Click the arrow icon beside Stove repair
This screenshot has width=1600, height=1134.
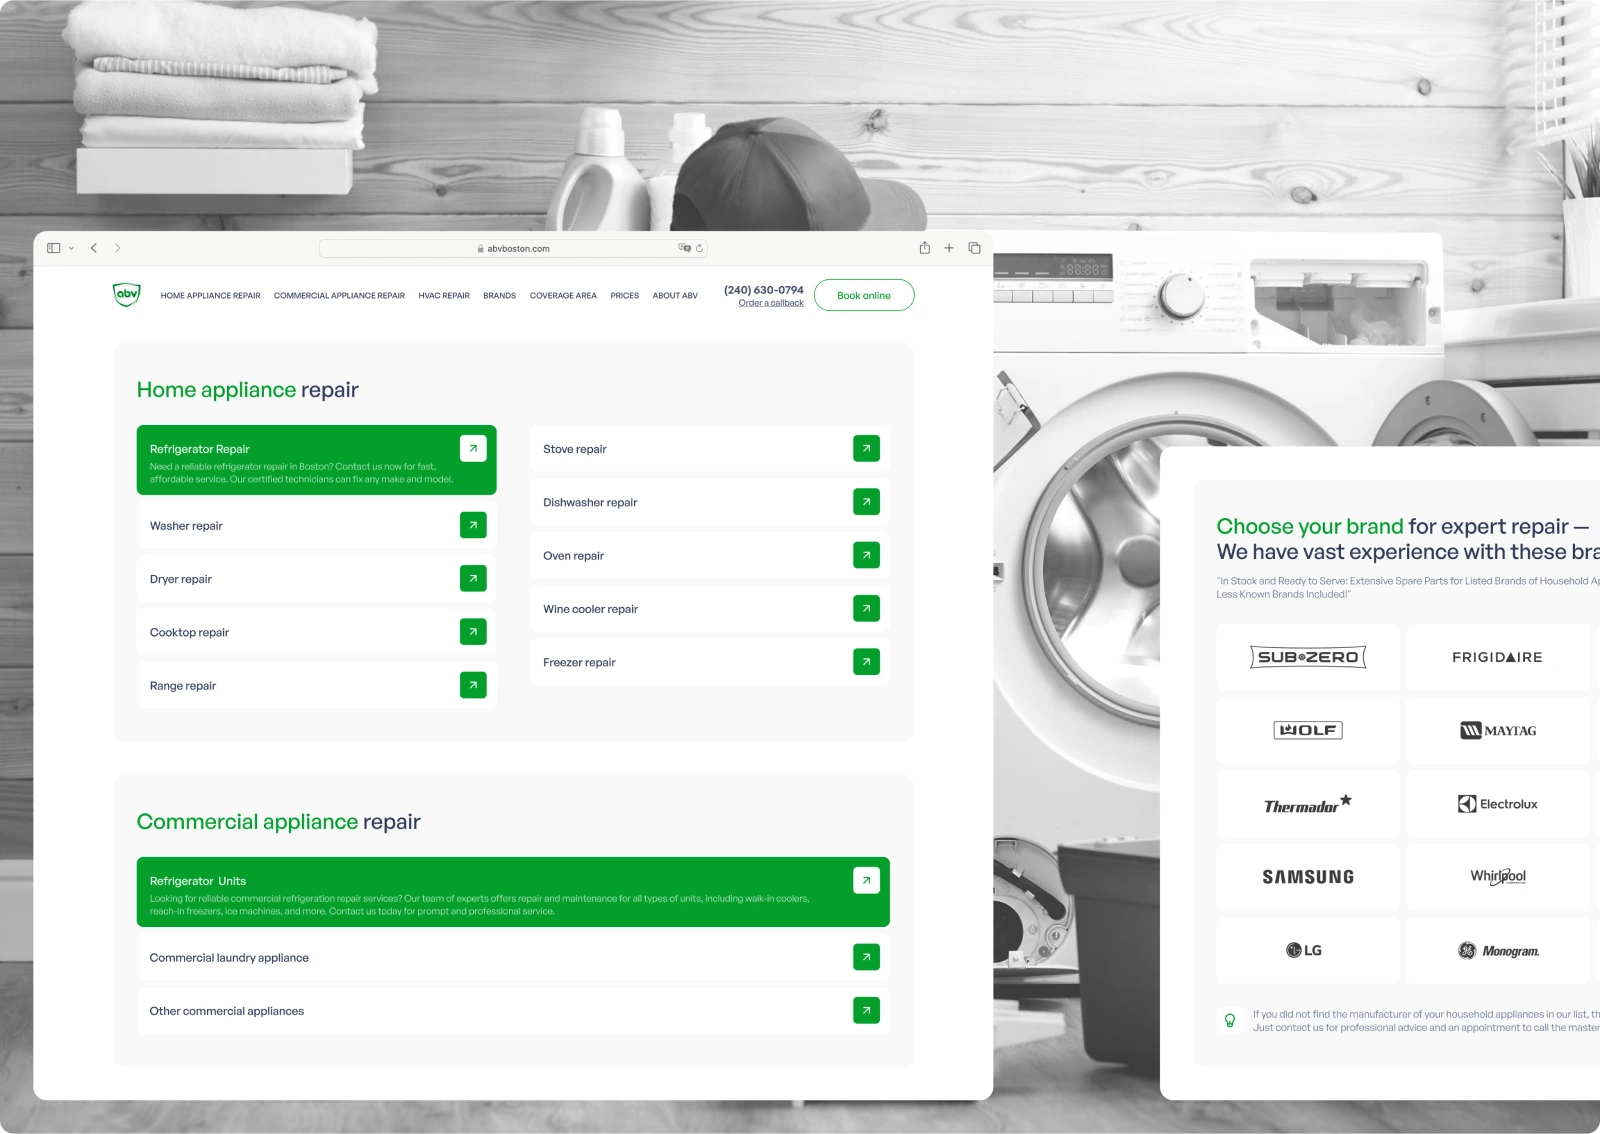(x=866, y=449)
